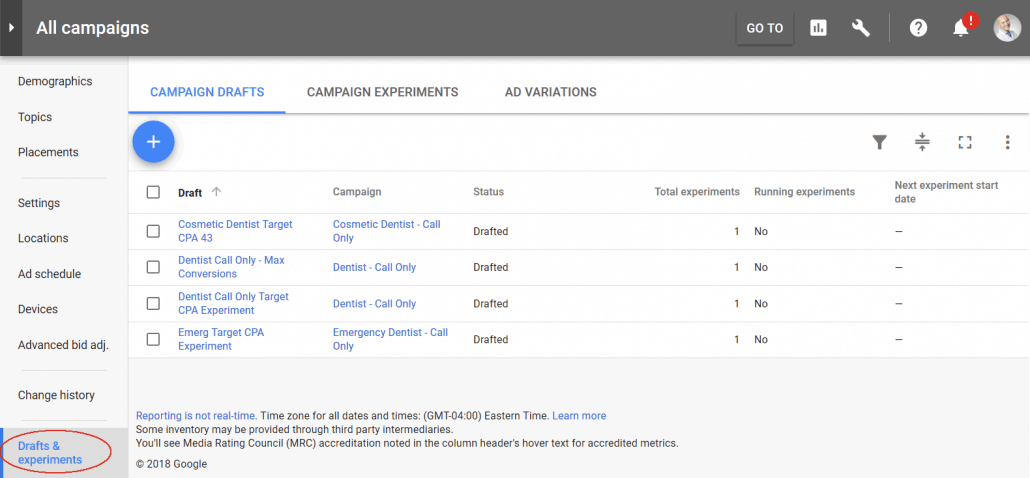Check the notifications bell icon
The image size is (1030, 478).
tap(961, 28)
